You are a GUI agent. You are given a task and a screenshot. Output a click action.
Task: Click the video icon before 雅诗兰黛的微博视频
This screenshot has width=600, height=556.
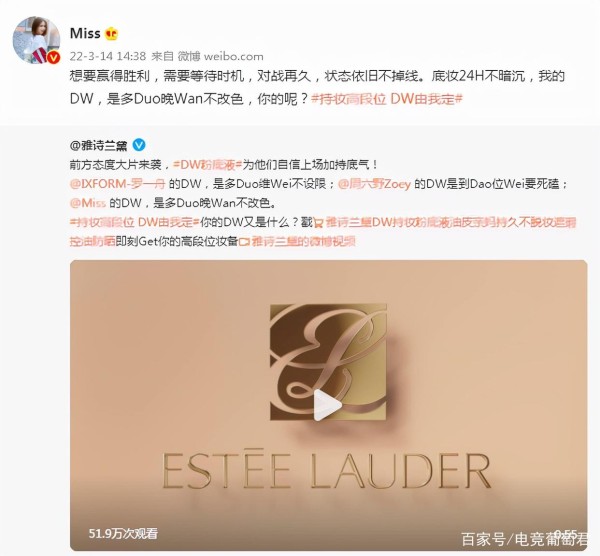(x=244, y=241)
